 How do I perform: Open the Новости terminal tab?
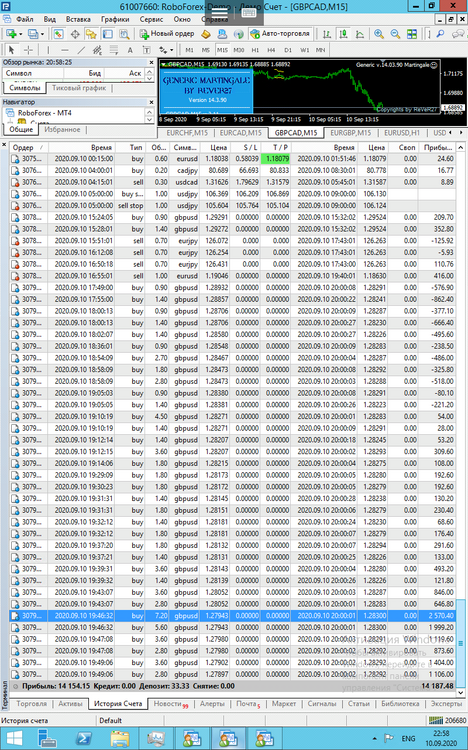coord(171,704)
